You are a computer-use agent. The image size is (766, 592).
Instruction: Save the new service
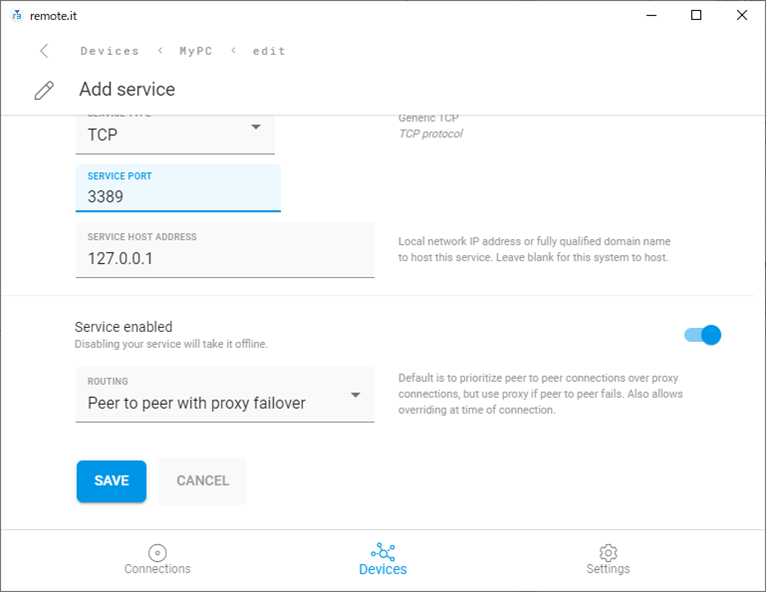click(111, 481)
